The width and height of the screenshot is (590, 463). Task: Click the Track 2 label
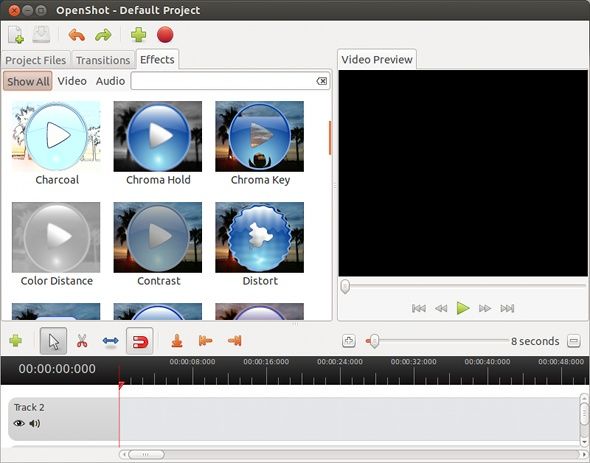coord(29,407)
